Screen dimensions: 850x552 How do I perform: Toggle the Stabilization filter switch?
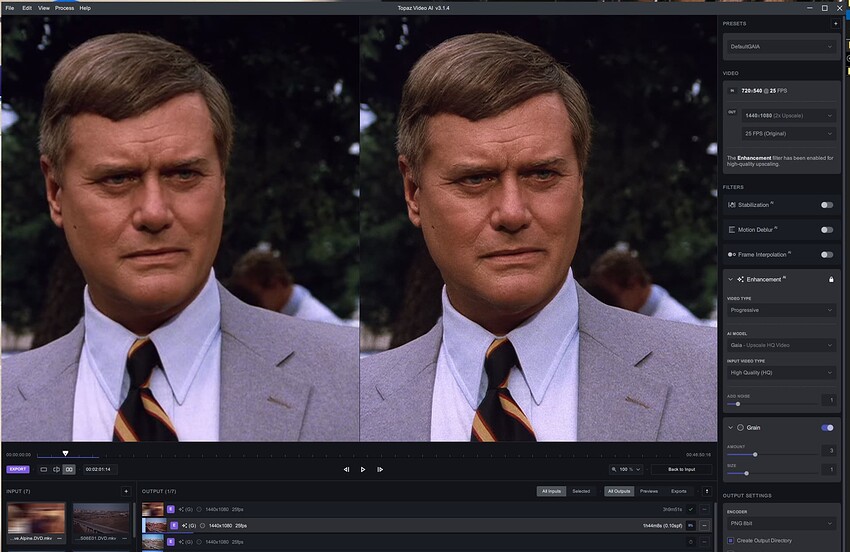(x=827, y=205)
